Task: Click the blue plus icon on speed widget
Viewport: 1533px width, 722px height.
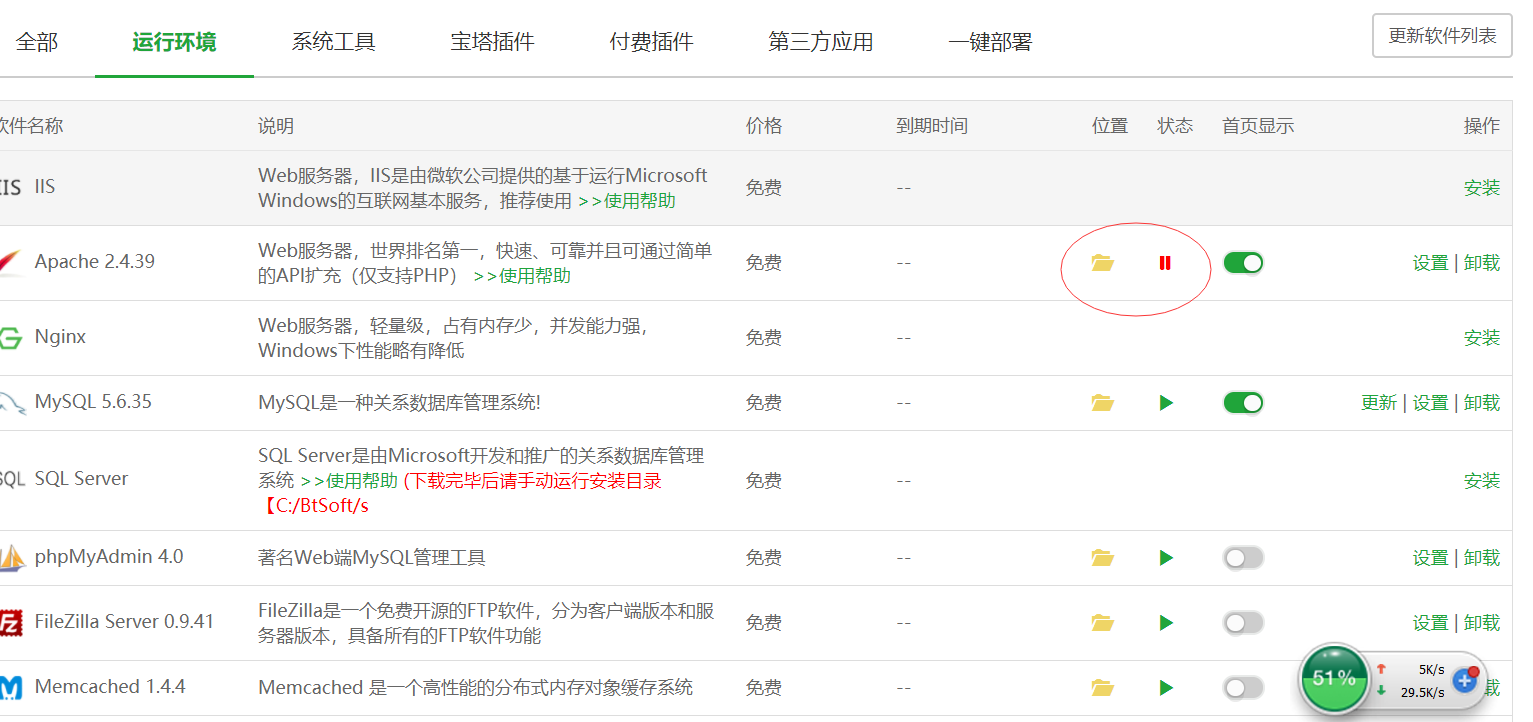Action: point(1465,681)
